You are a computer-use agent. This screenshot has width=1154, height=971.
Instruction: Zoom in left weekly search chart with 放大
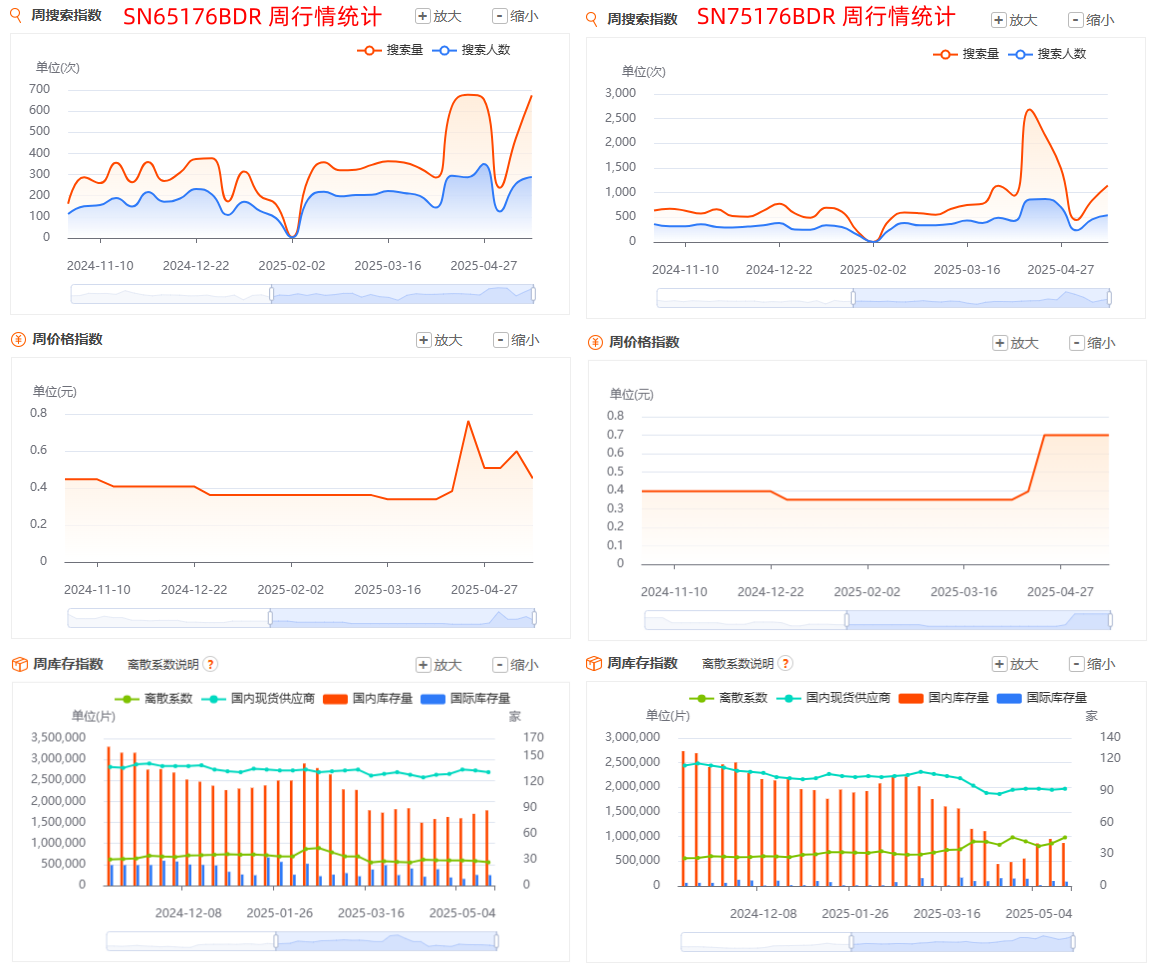(439, 16)
